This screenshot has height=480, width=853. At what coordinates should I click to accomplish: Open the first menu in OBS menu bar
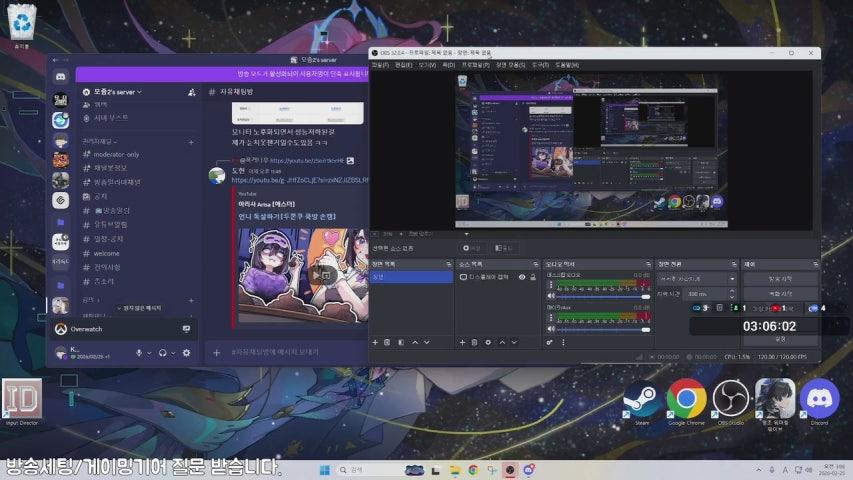pos(379,64)
